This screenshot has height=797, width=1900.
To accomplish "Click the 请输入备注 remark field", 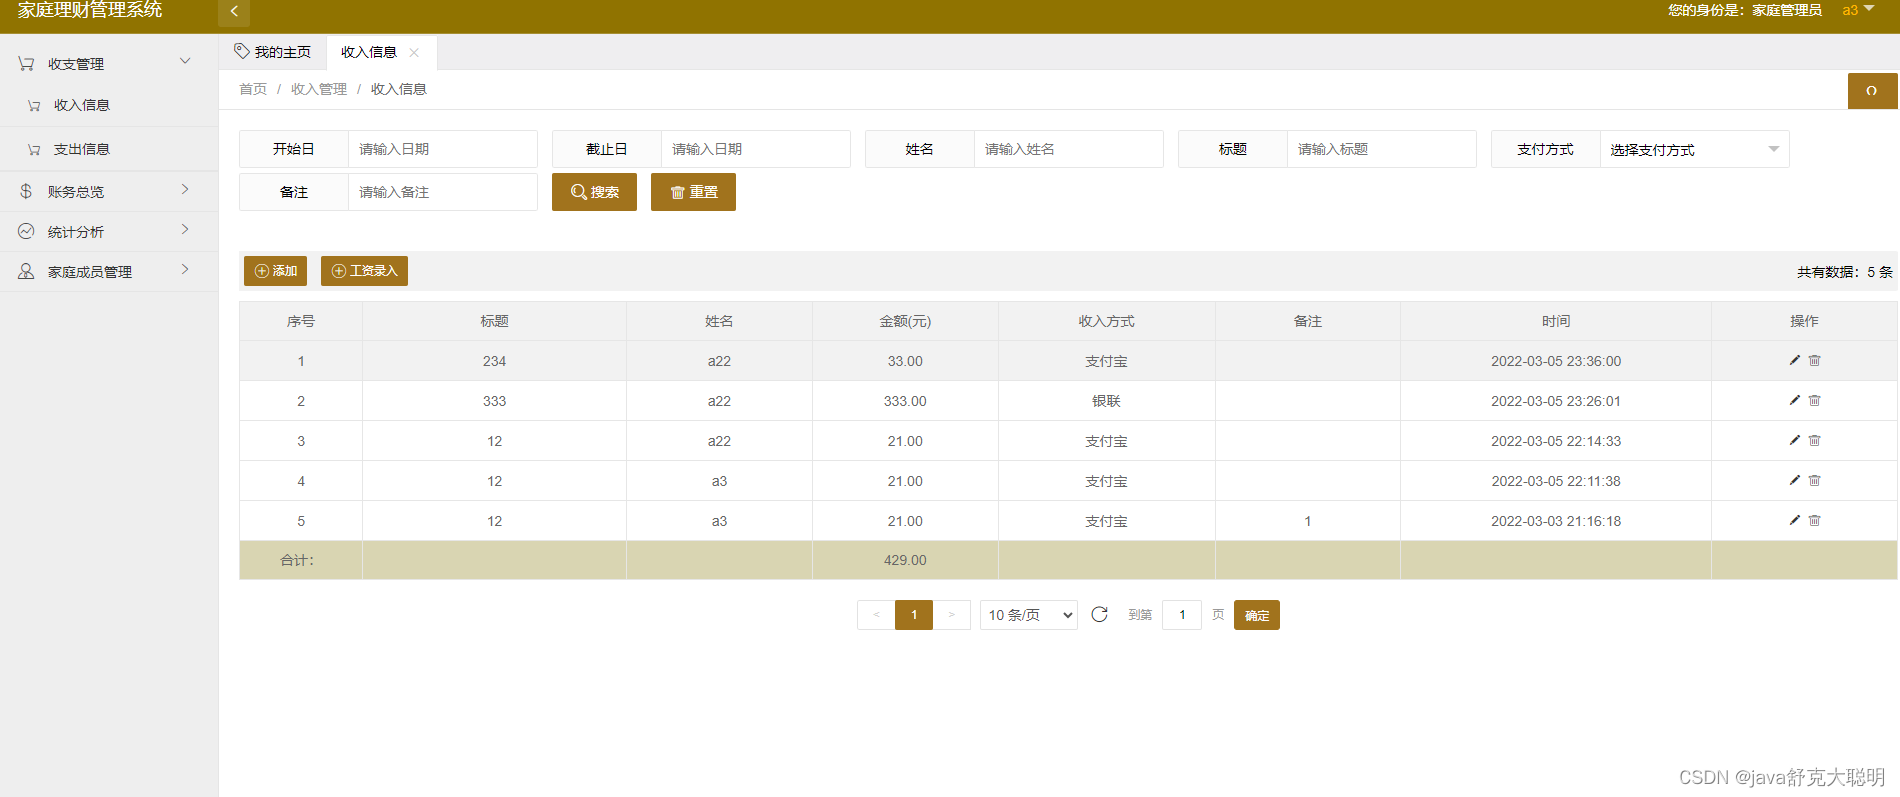I will point(443,192).
